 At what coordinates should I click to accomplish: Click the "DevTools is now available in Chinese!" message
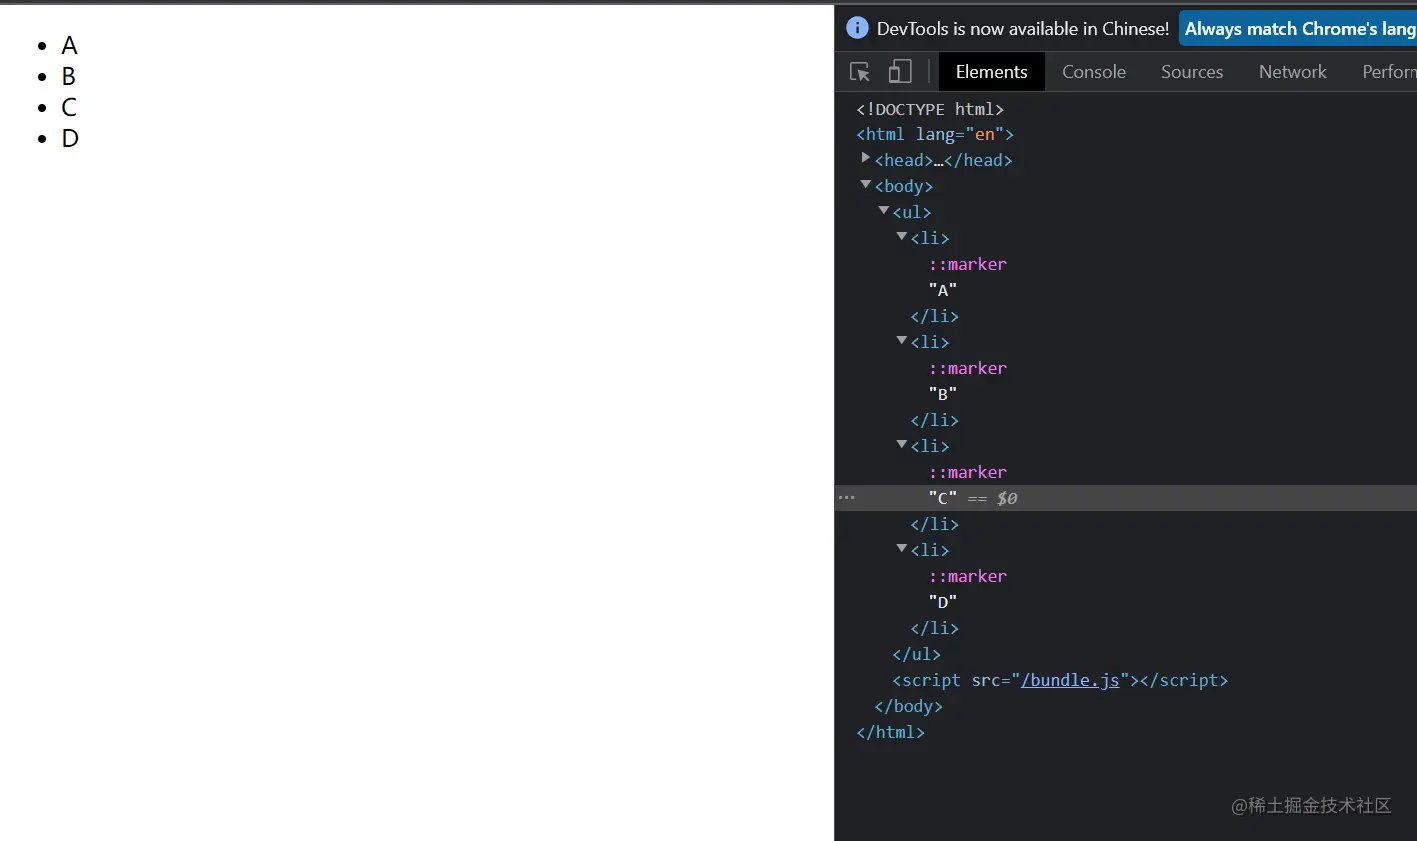click(x=1023, y=29)
